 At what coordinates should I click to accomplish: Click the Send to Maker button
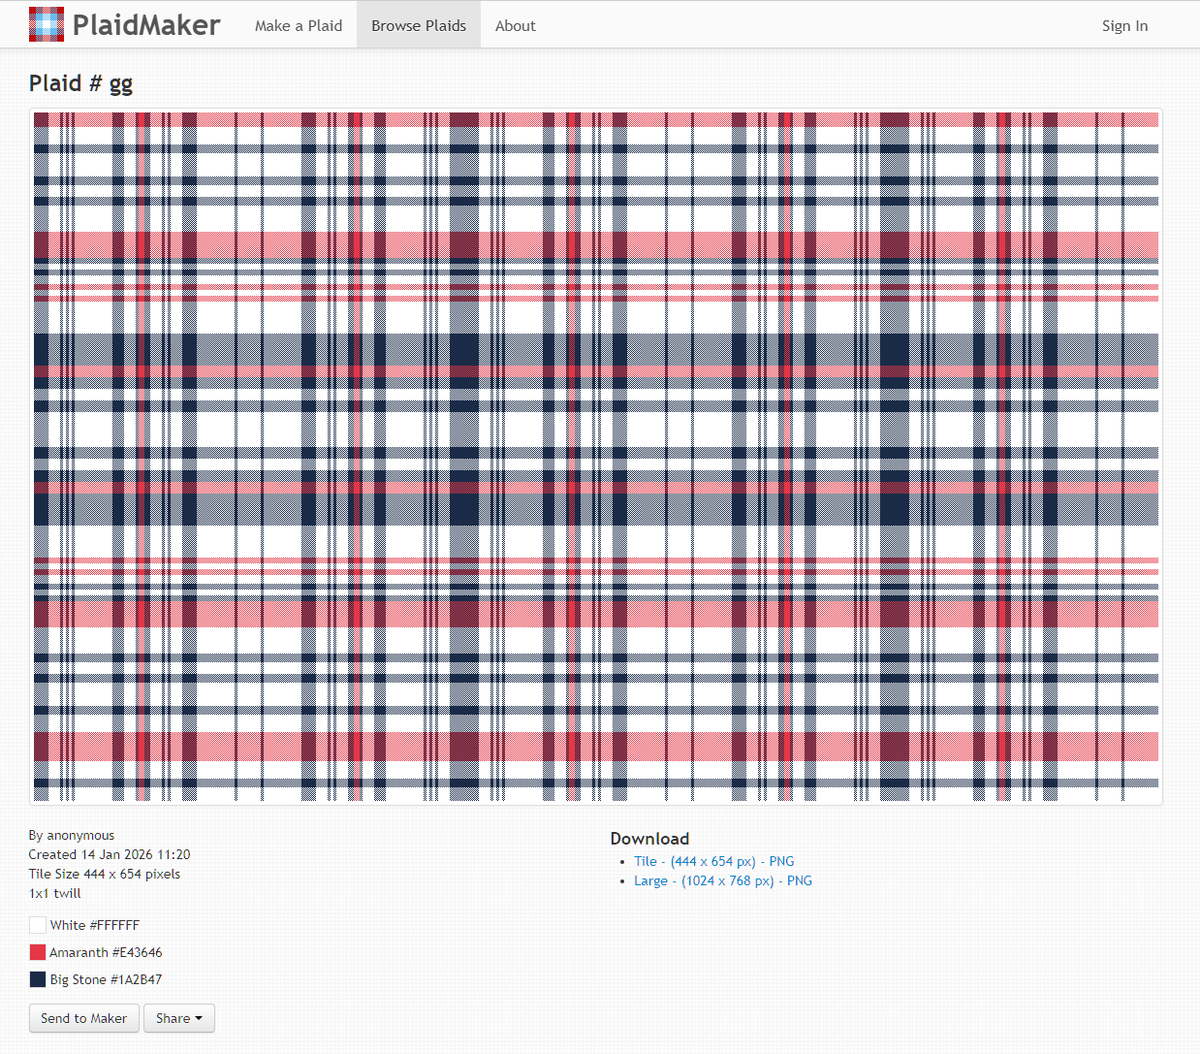84,1018
